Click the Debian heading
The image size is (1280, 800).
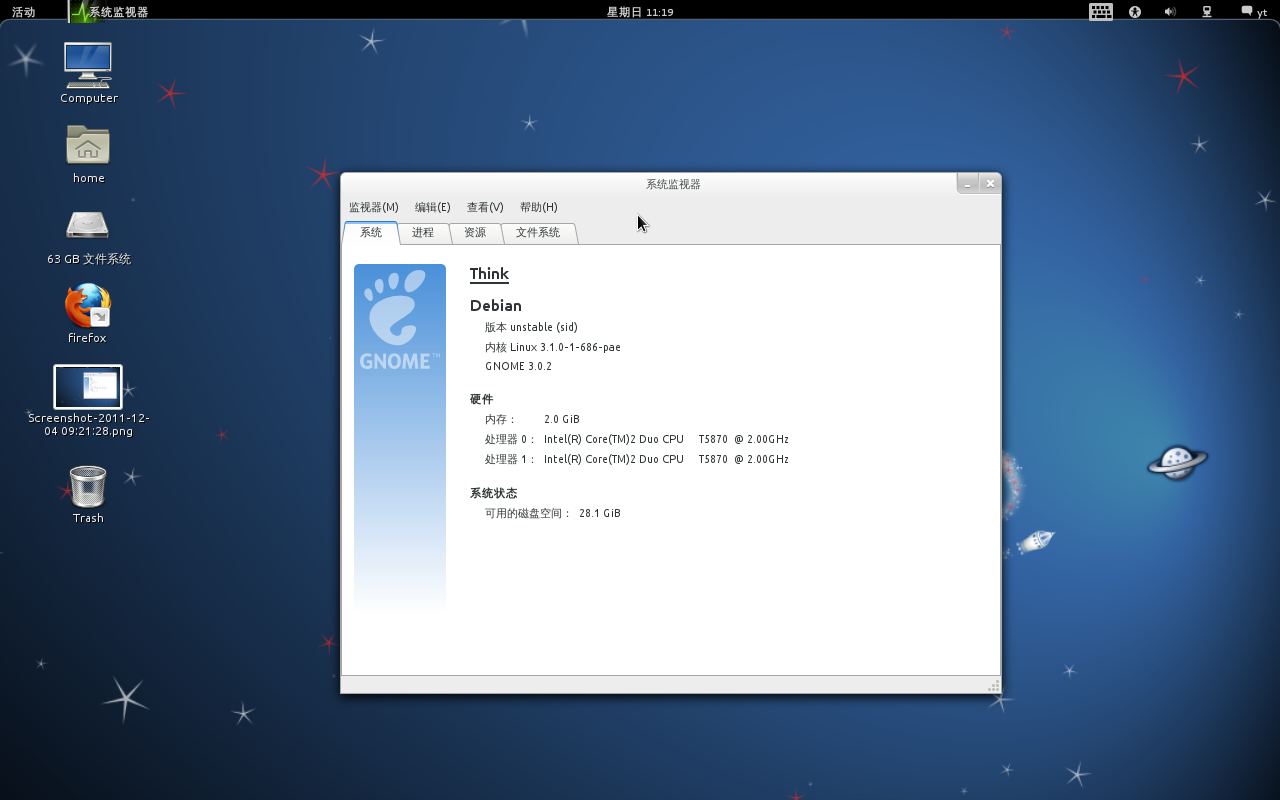click(496, 306)
